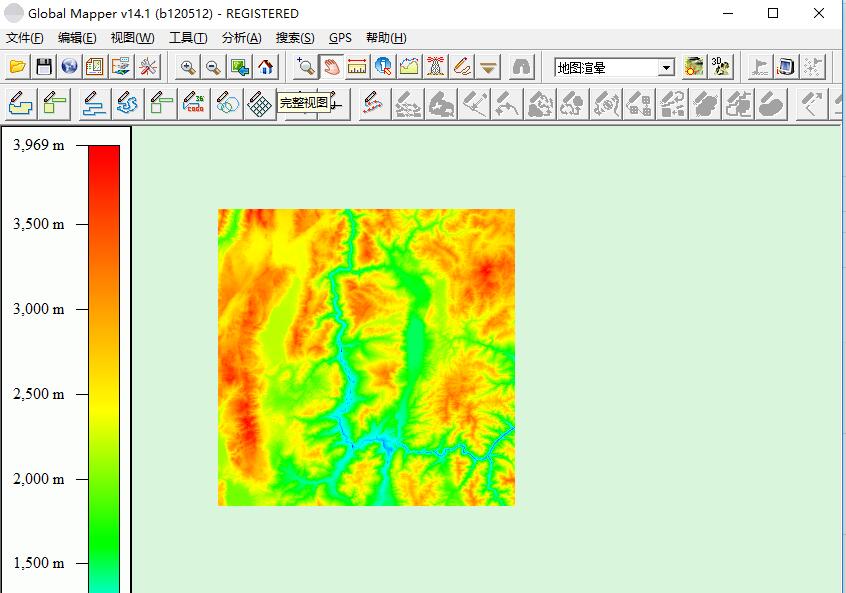Click the 3,000 m legend label

pos(39,309)
